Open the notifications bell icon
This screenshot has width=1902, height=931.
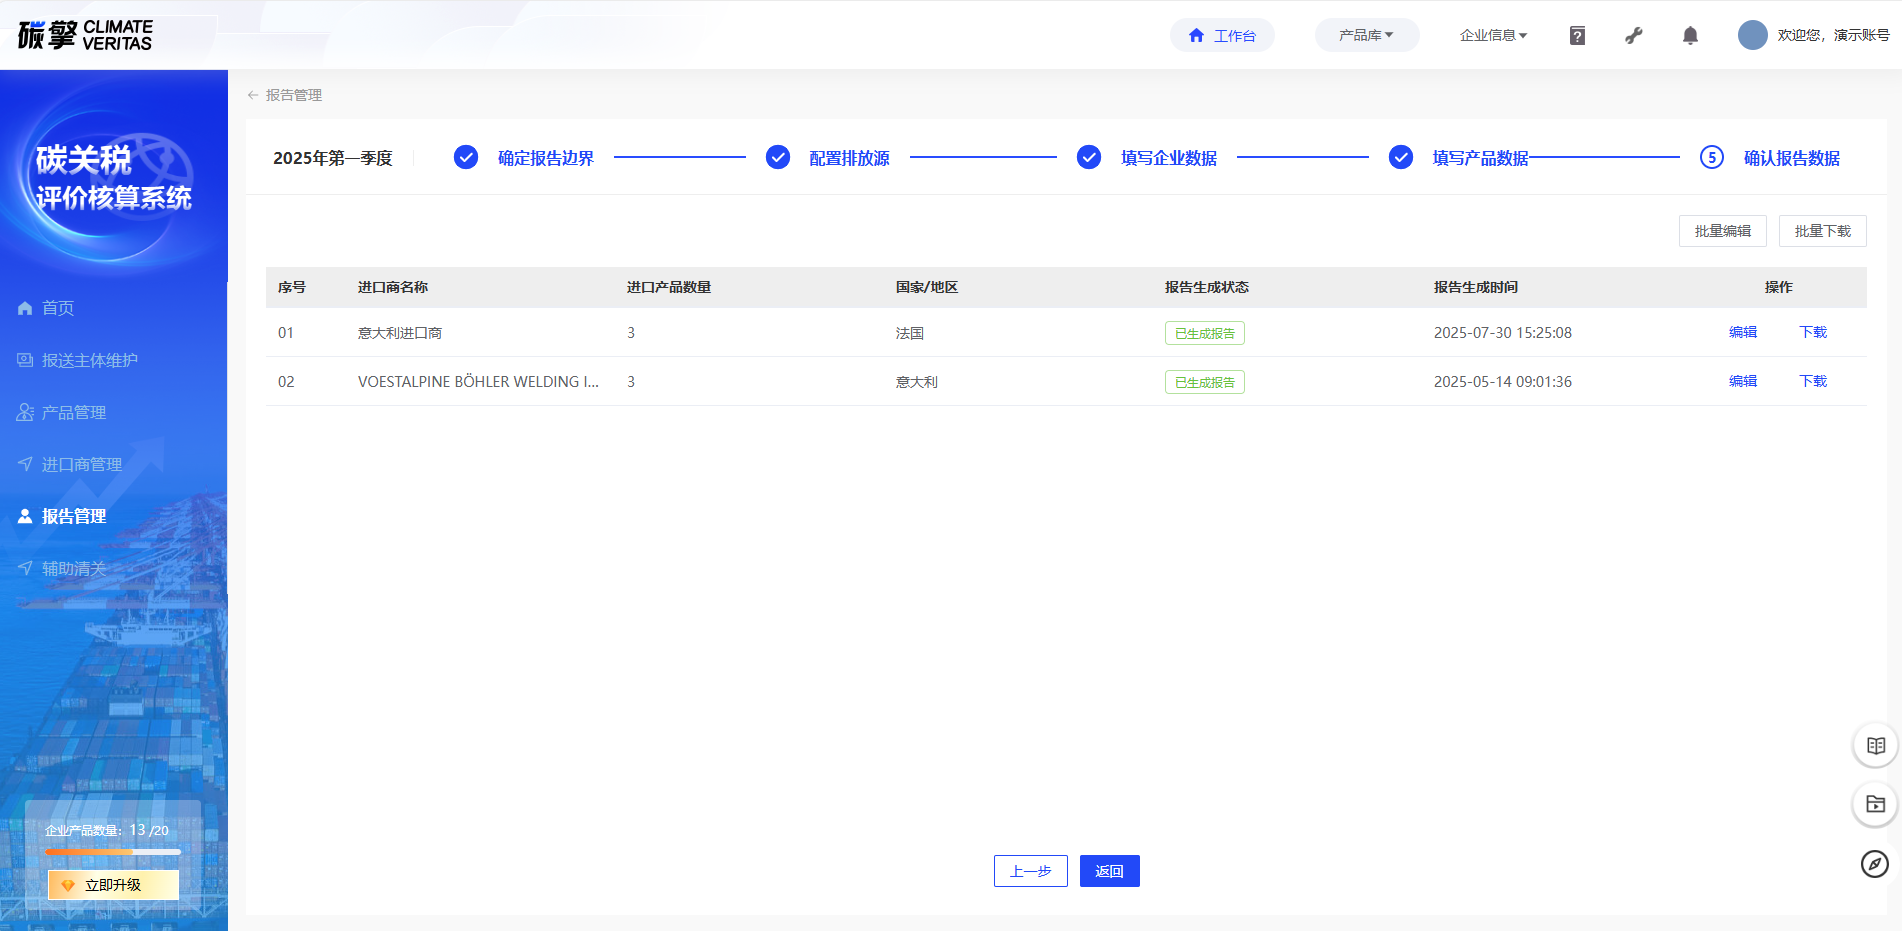(x=1690, y=36)
